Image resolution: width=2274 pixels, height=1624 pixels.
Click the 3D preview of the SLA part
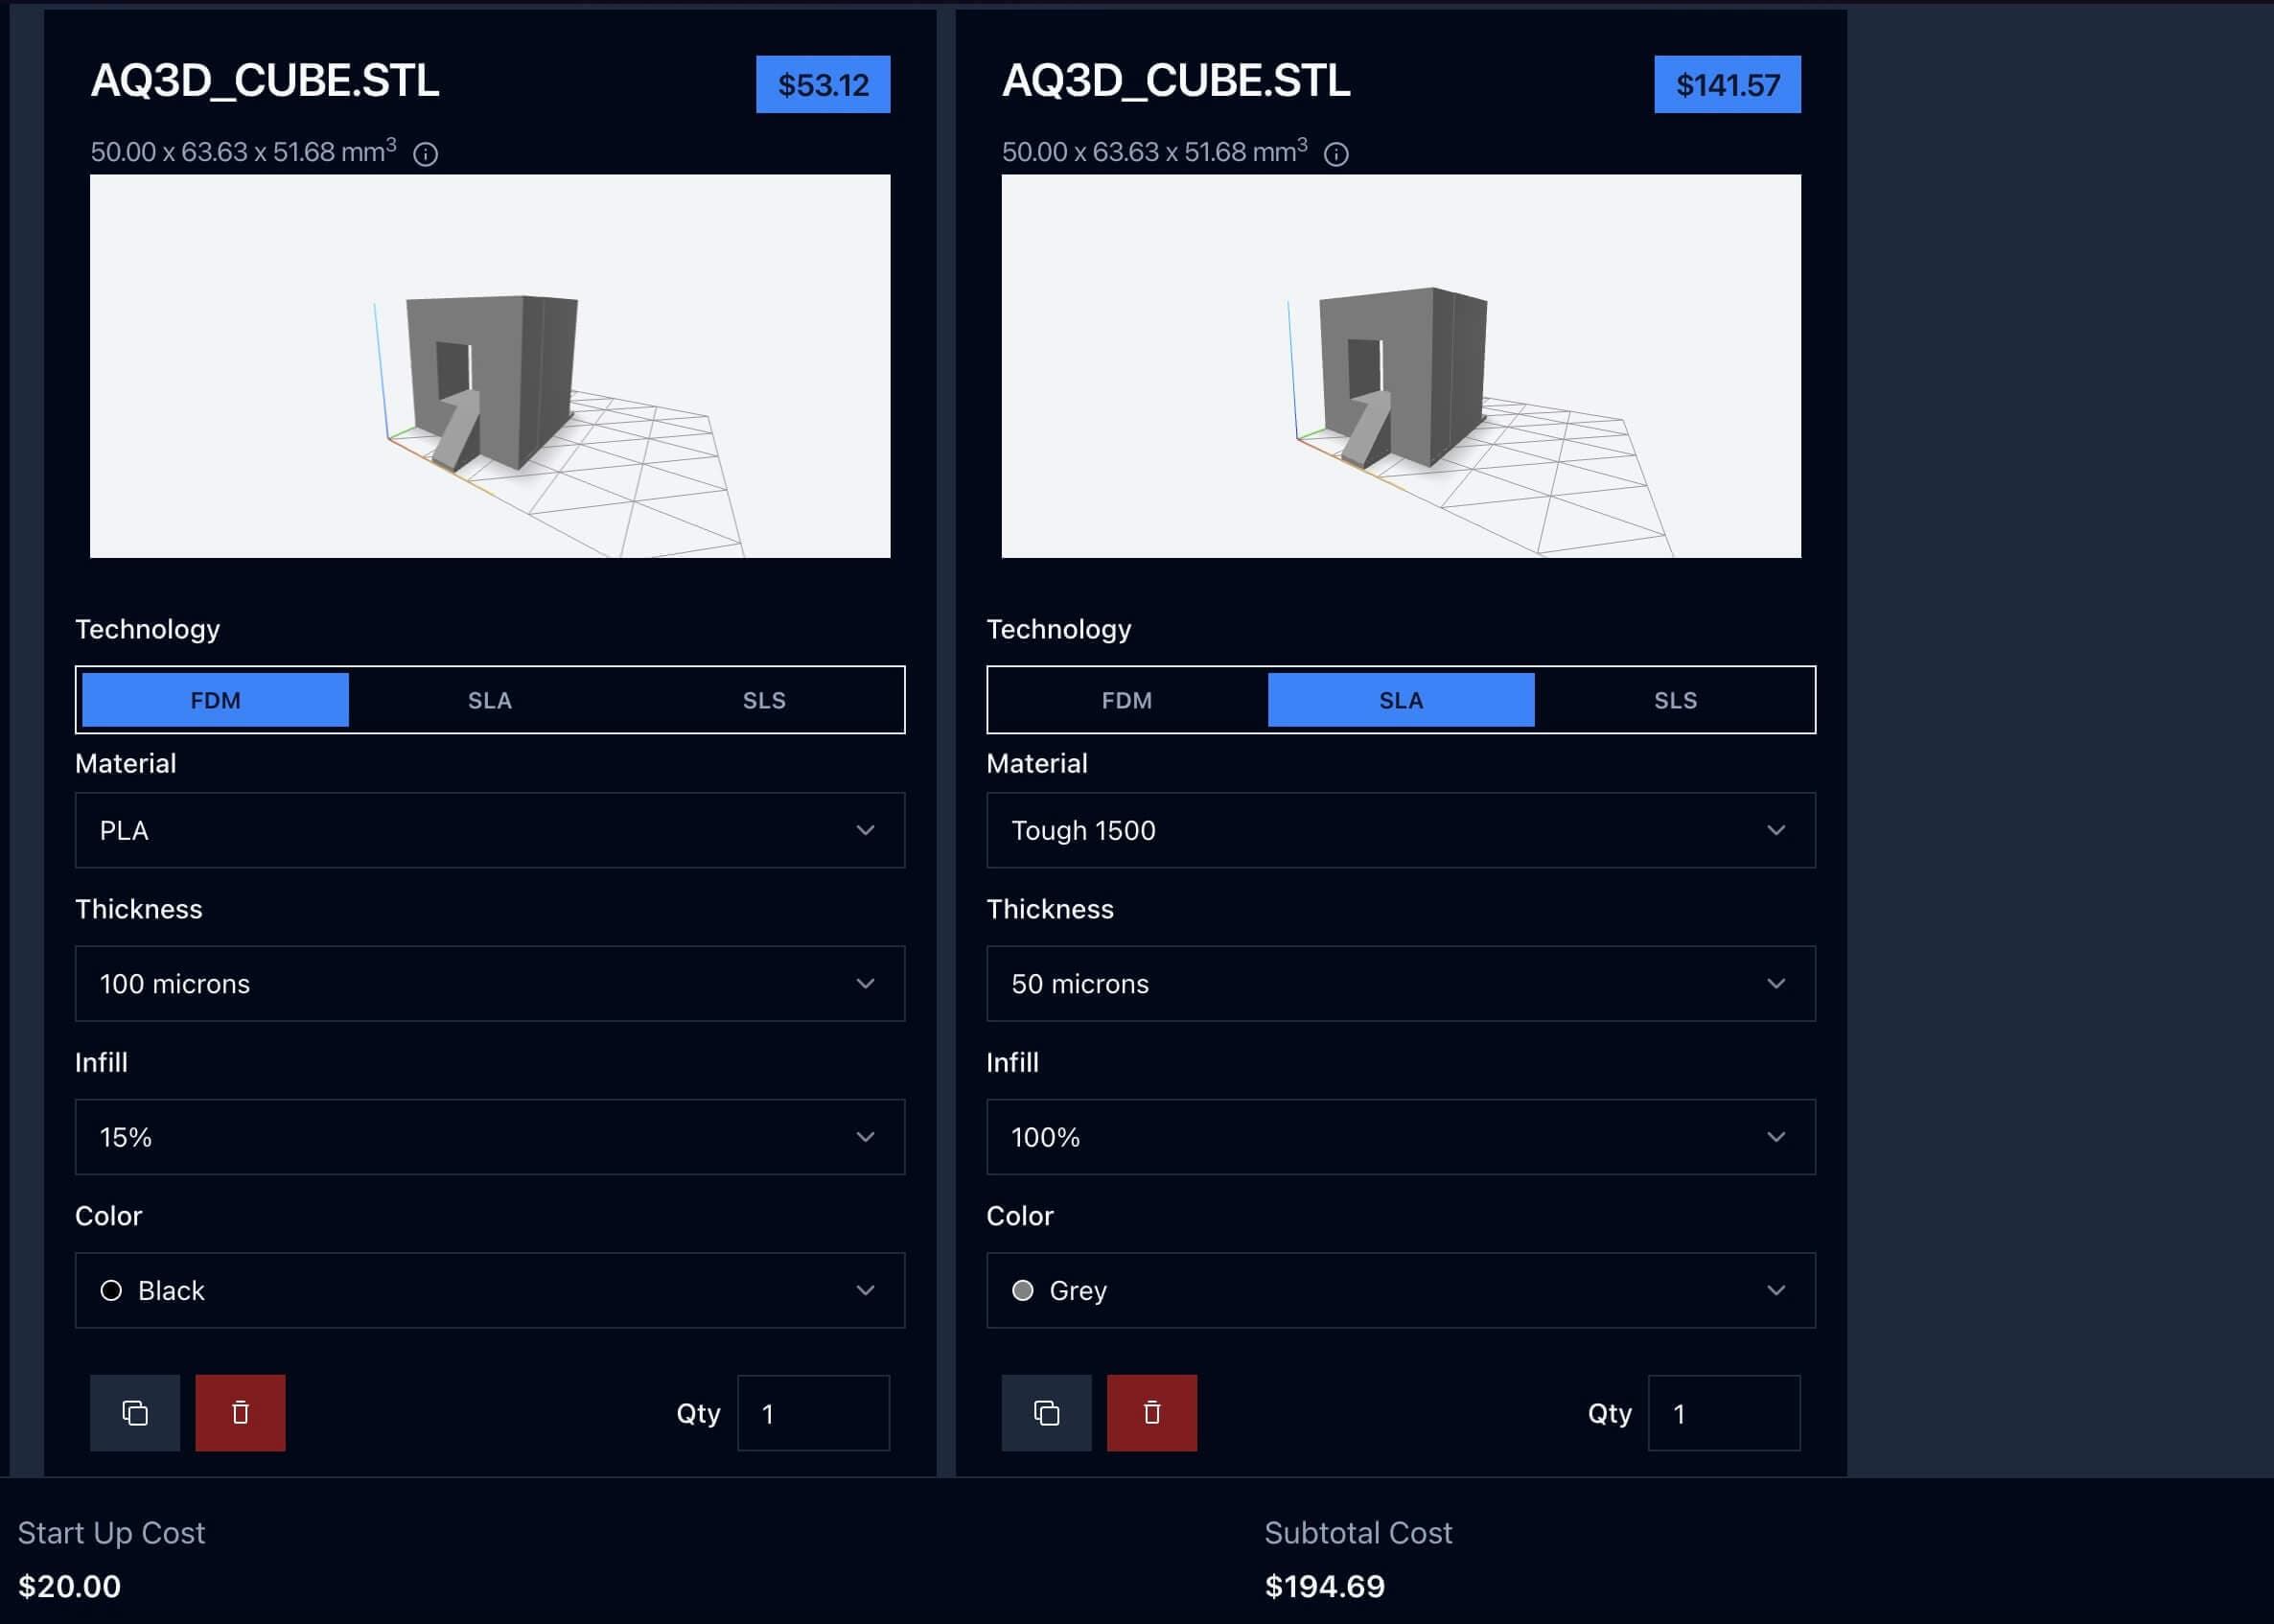point(1400,366)
